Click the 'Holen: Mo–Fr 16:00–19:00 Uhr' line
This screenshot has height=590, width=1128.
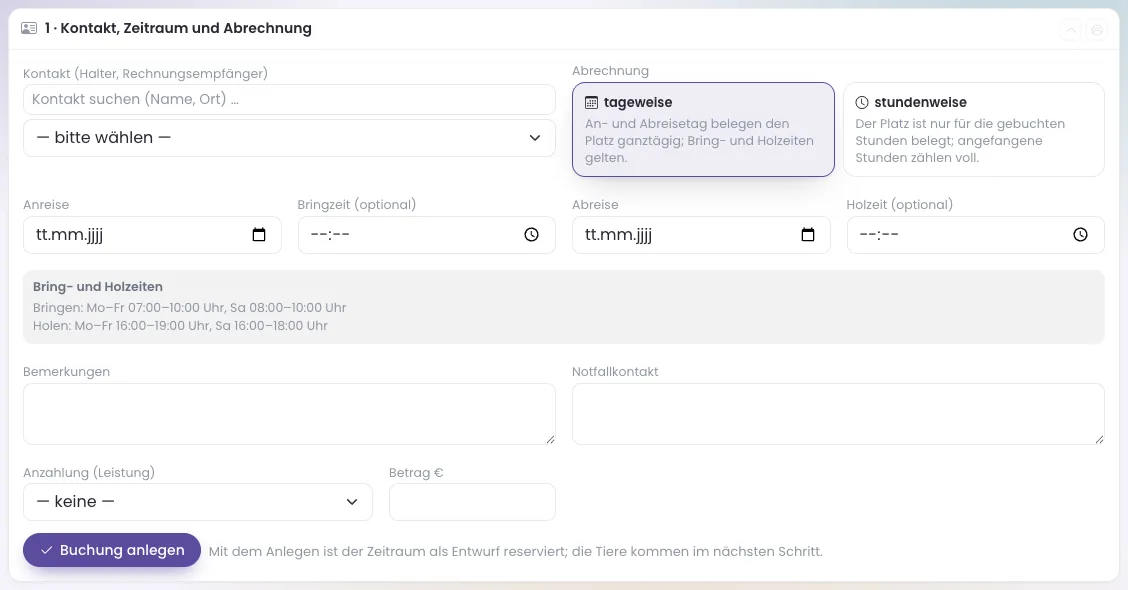[x=181, y=326]
